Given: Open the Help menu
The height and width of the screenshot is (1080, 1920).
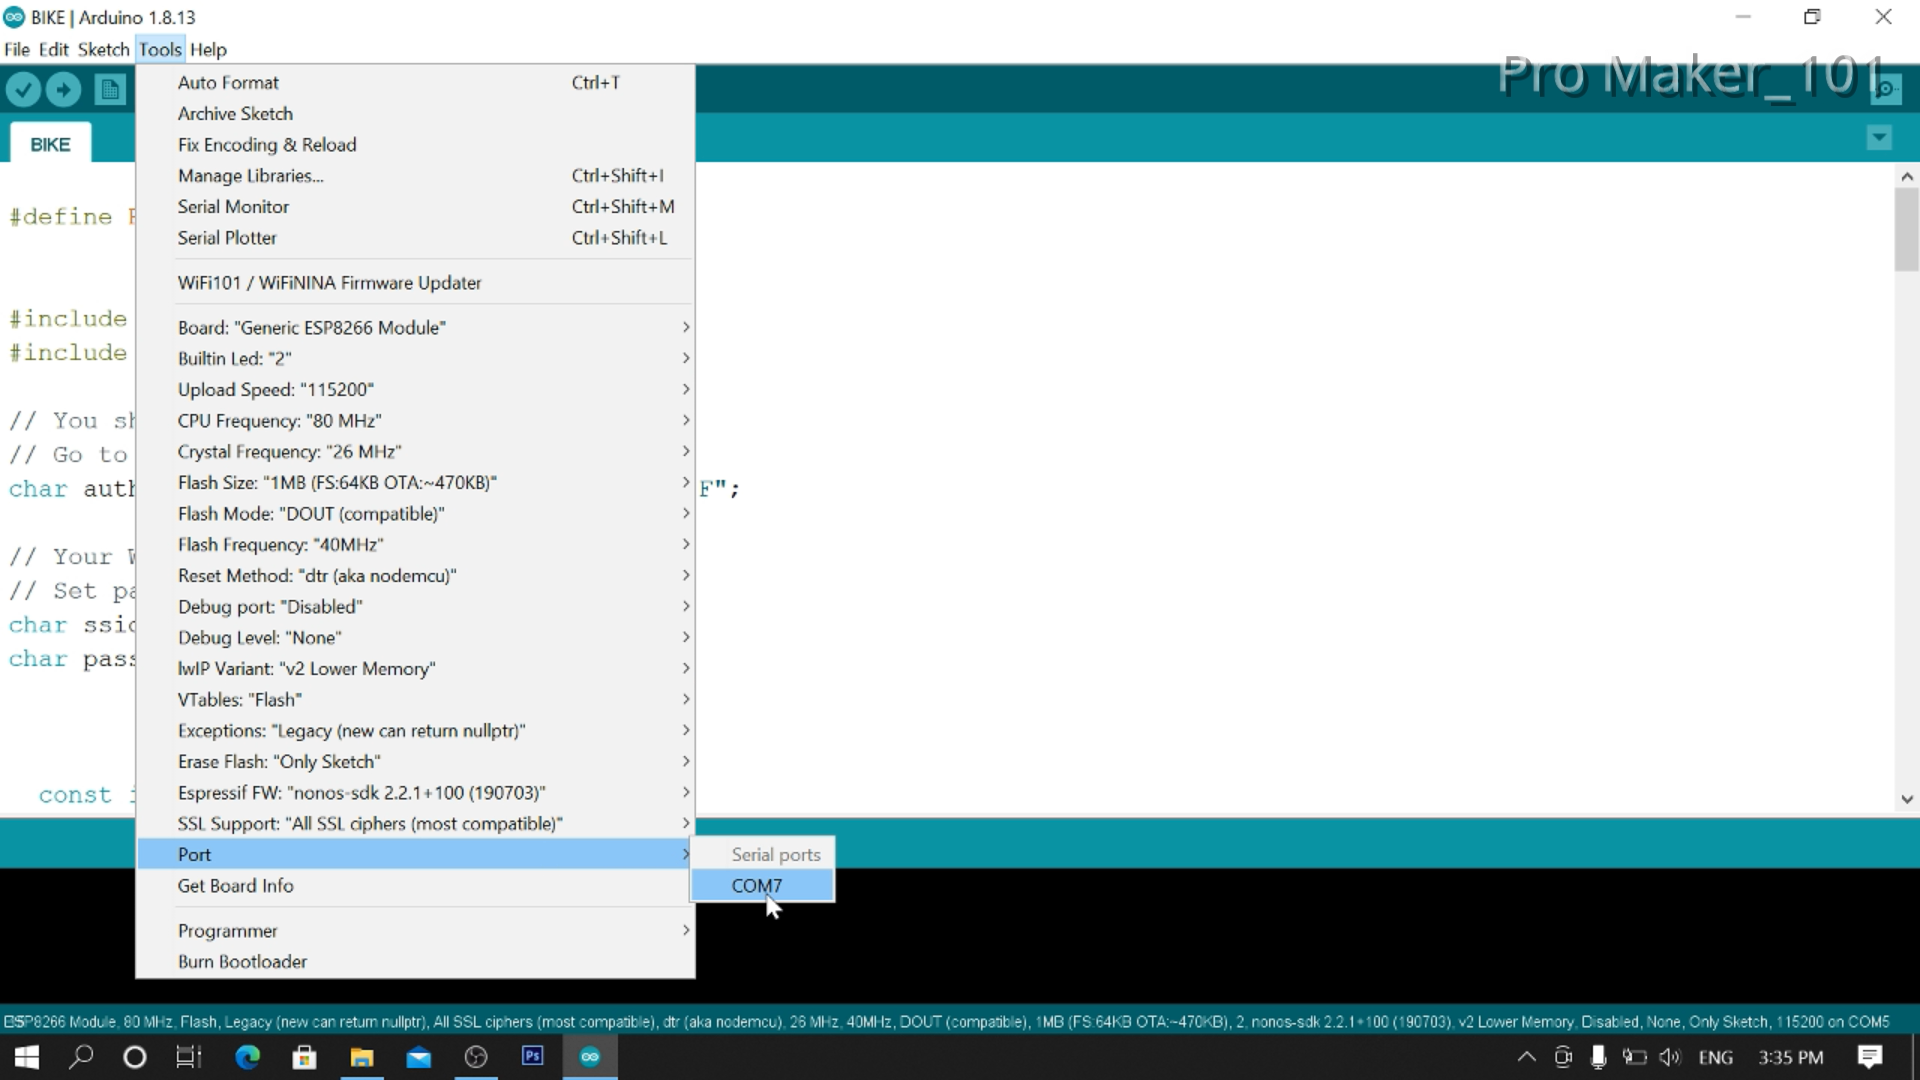Looking at the screenshot, I should pos(208,49).
